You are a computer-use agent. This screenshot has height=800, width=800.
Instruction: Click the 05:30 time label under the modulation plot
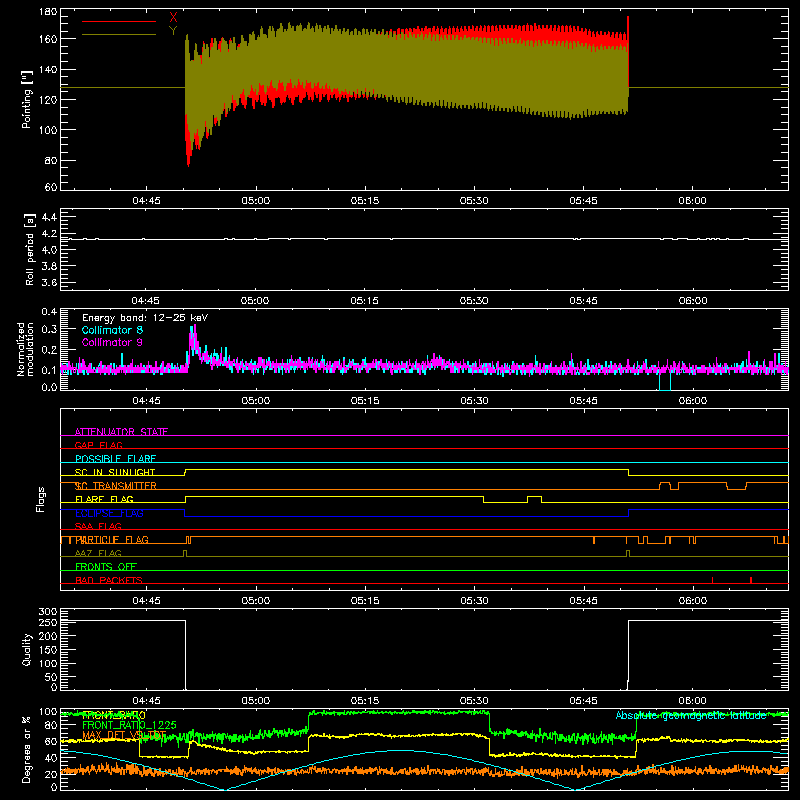474,401
